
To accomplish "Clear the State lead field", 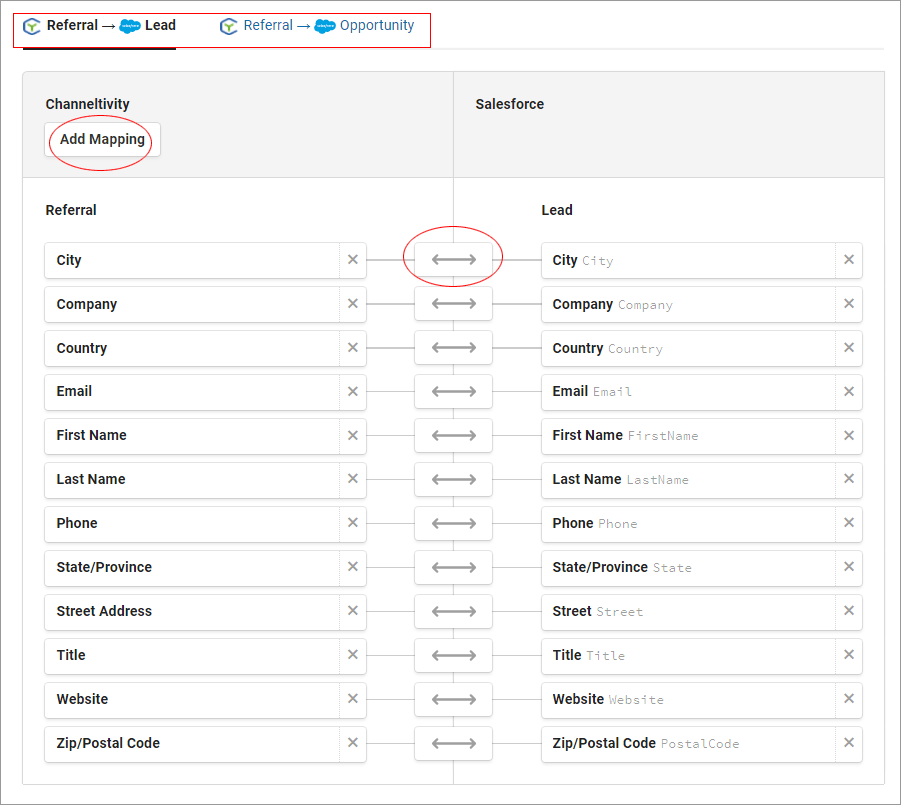I will [849, 567].
